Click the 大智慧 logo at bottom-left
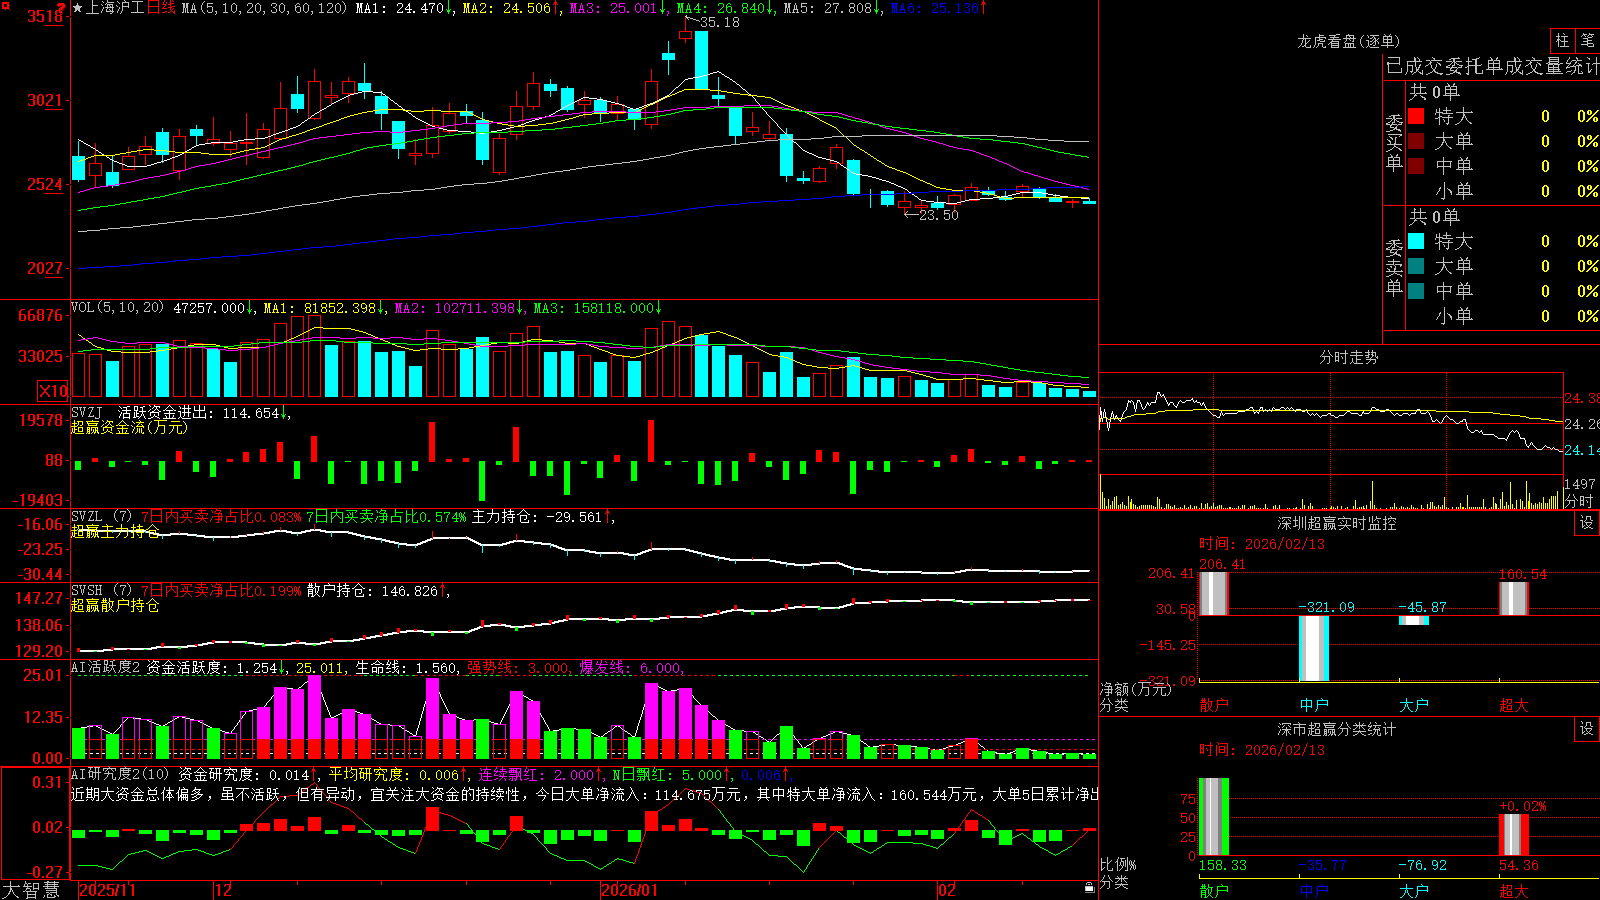The image size is (1600, 900). pos(31,889)
